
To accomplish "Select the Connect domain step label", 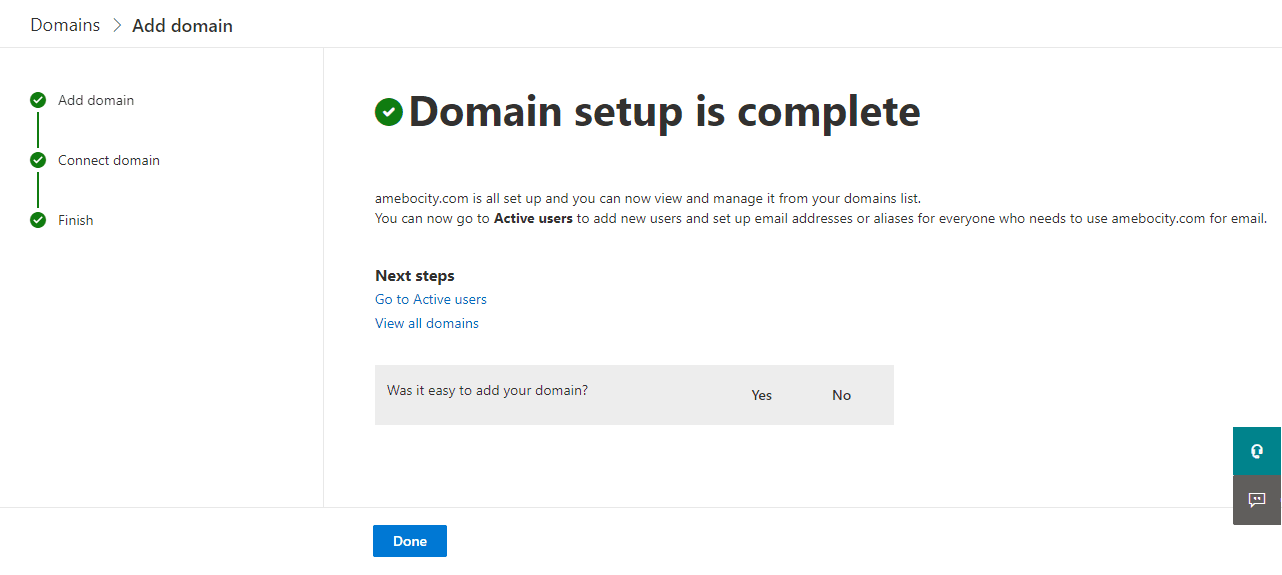I will (x=109, y=160).
